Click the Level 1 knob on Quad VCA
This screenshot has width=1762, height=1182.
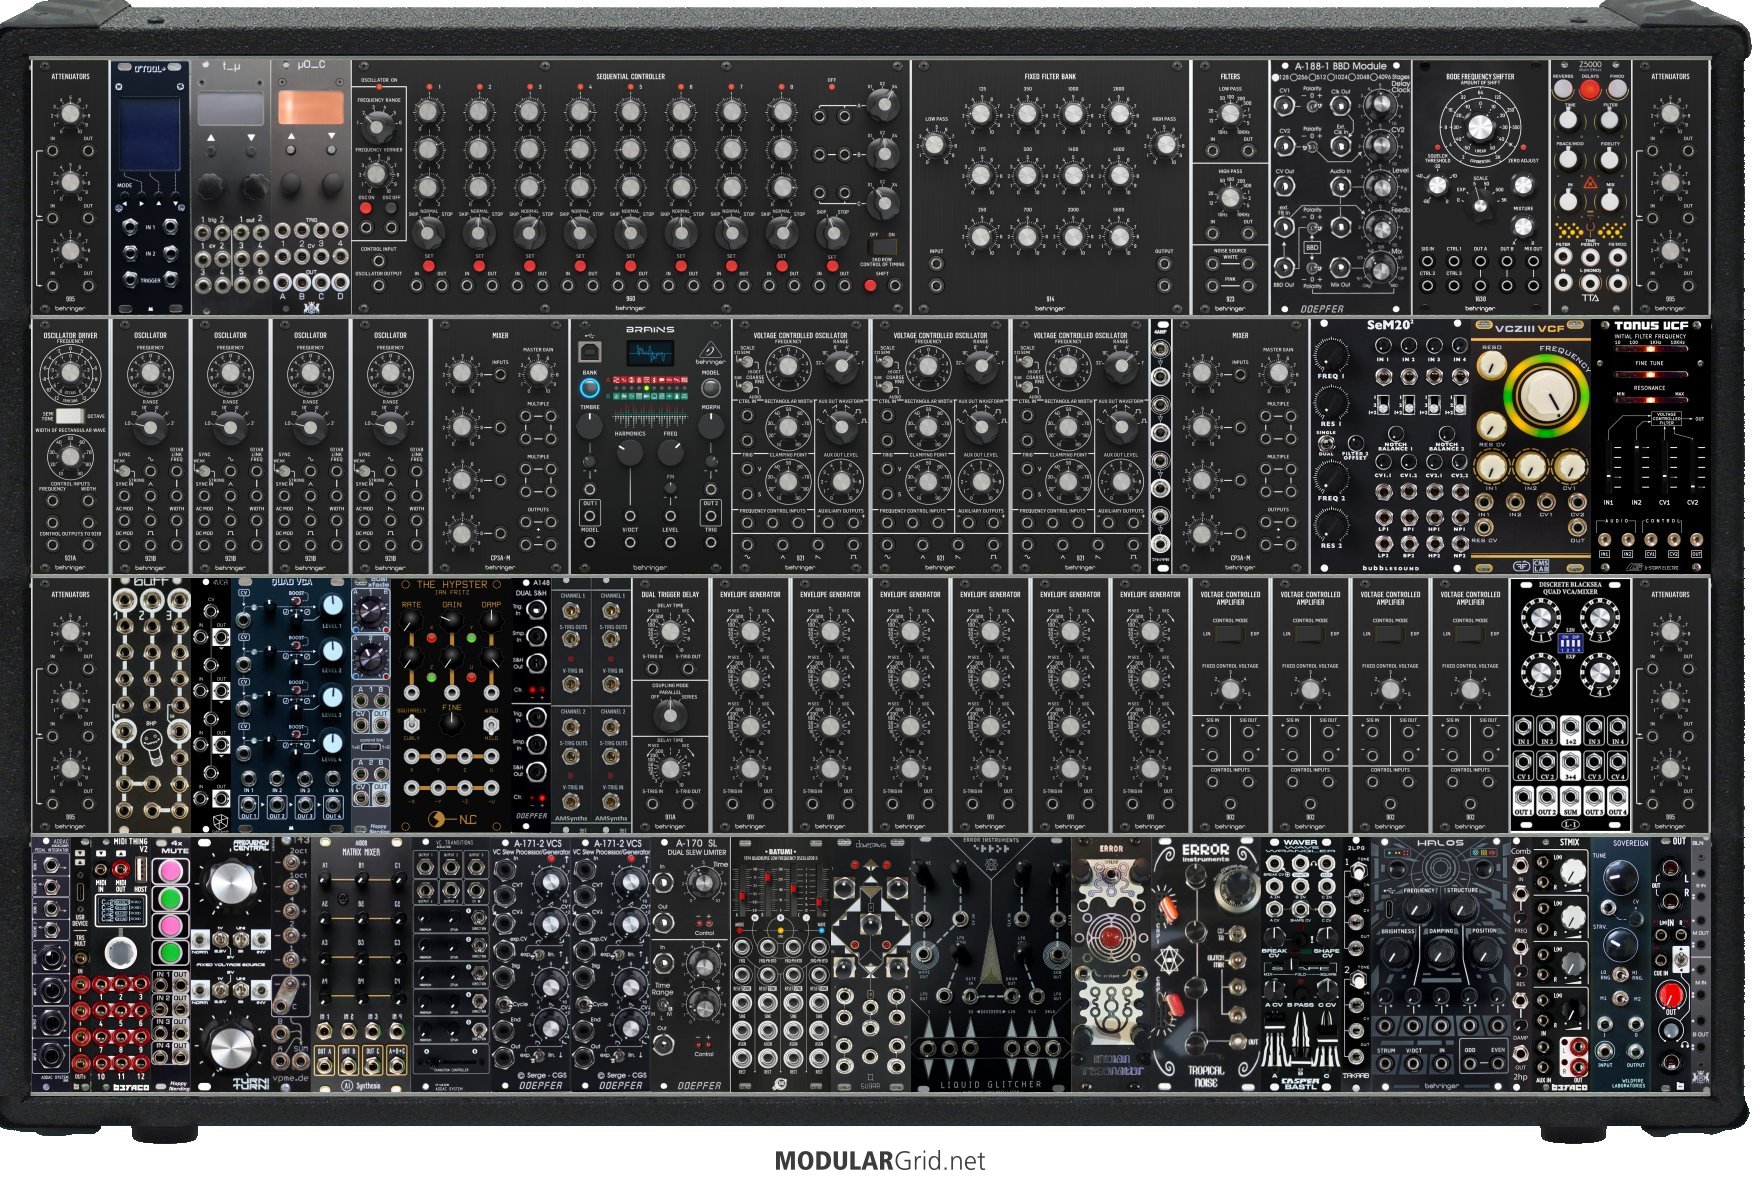click(x=332, y=606)
